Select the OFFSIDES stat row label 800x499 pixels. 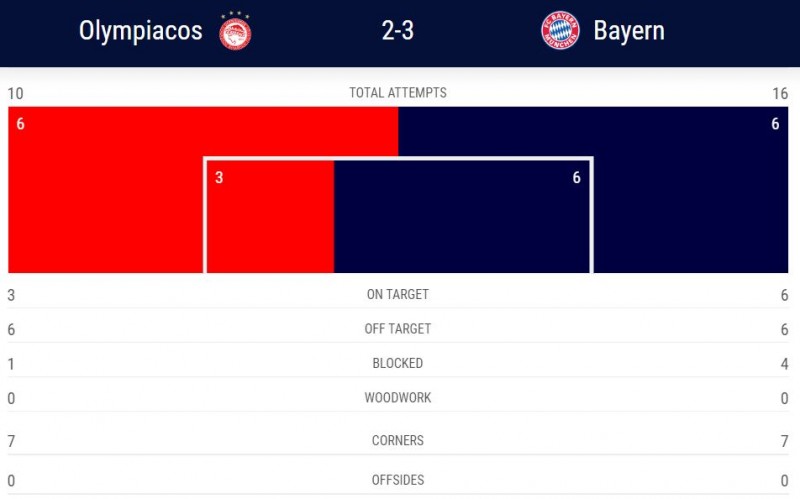(398, 480)
